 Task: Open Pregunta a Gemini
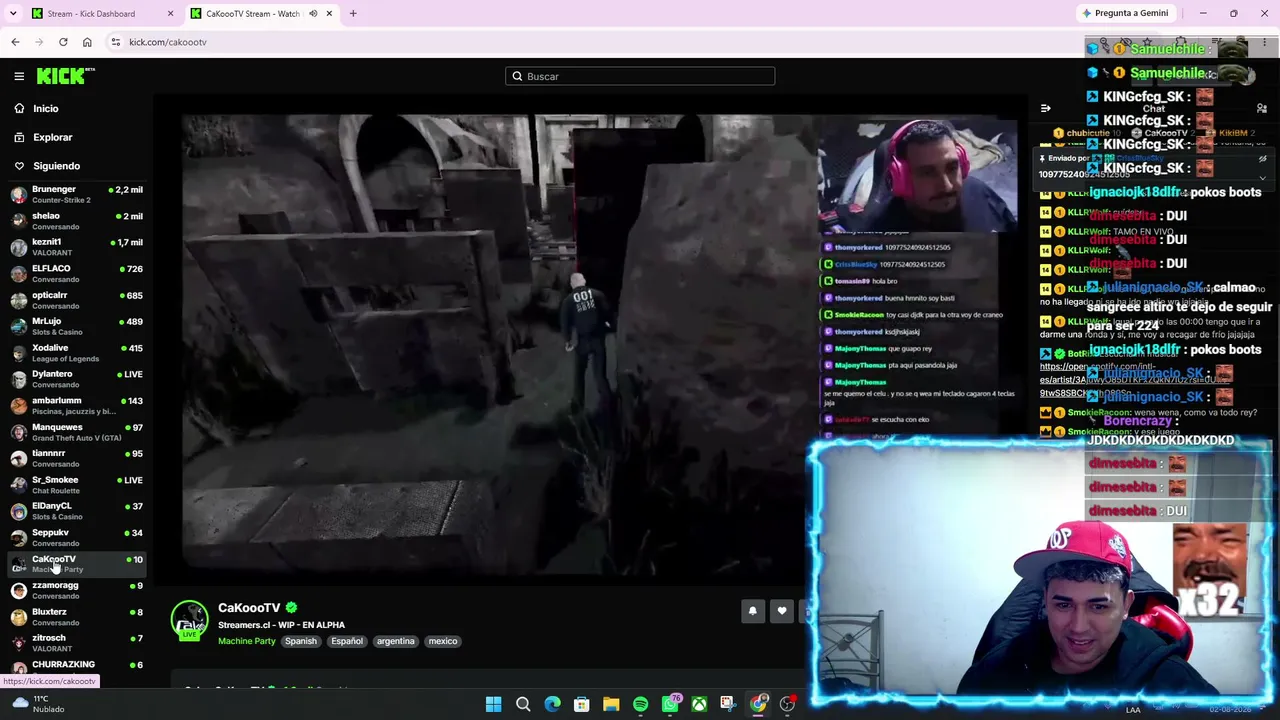coord(1125,13)
